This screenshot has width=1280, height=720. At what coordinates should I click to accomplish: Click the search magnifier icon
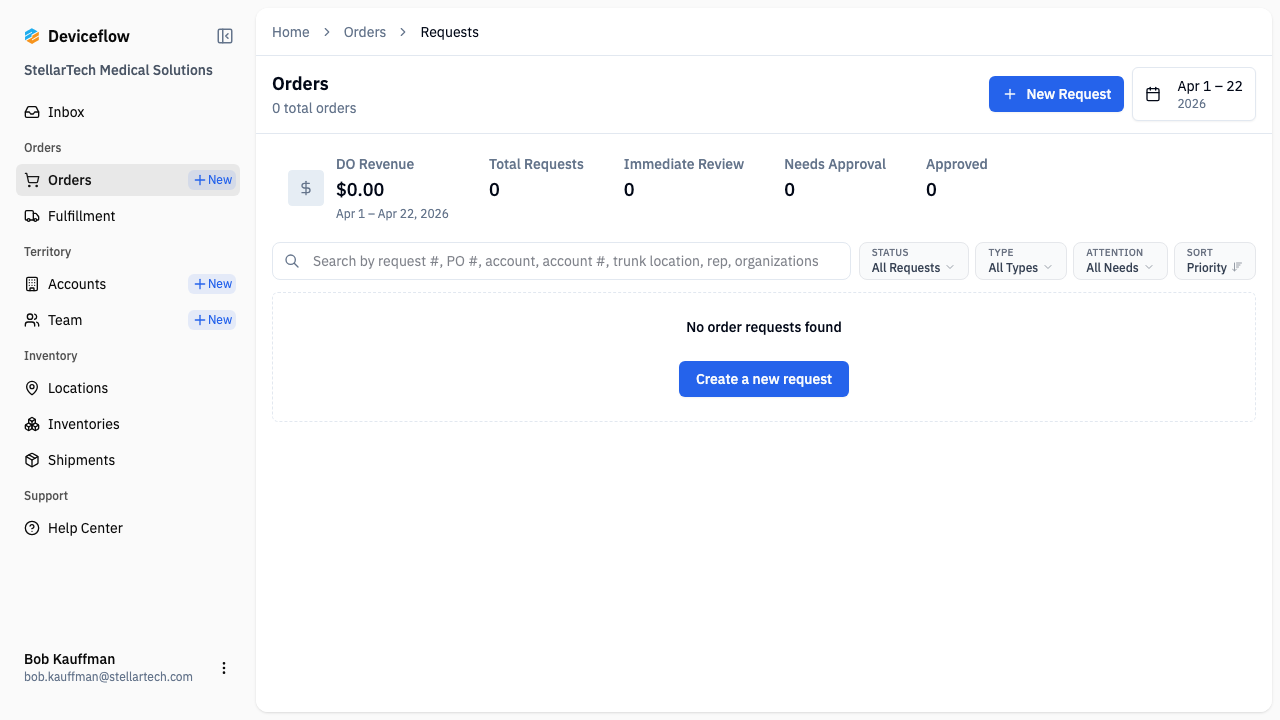pos(292,261)
